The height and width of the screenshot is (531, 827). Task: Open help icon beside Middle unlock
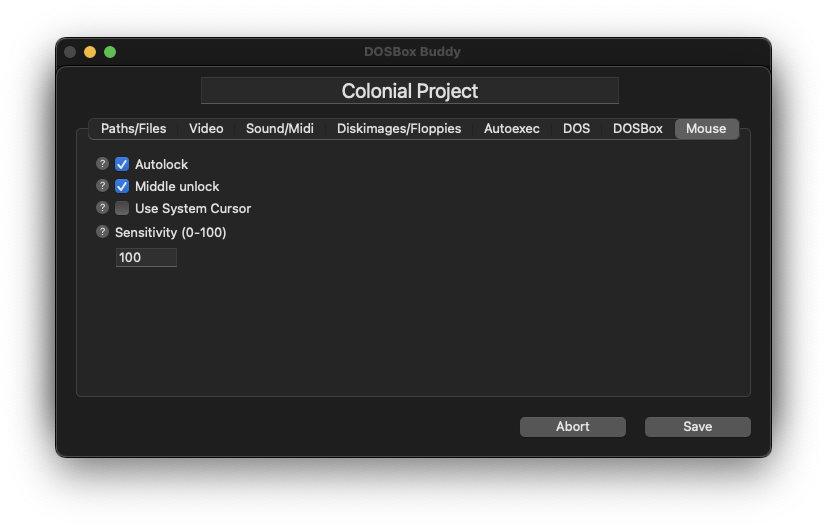tap(102, 186)
